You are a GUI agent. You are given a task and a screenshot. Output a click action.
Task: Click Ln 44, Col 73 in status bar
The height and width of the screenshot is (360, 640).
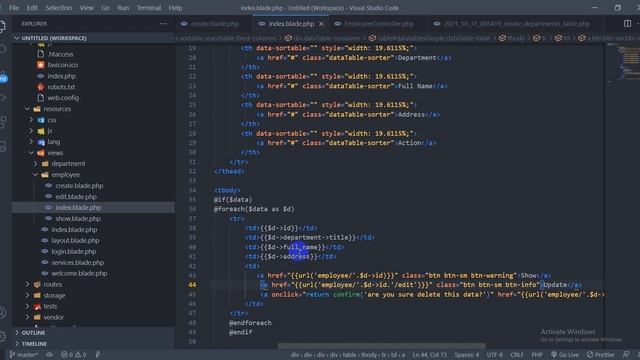(429, 355)
